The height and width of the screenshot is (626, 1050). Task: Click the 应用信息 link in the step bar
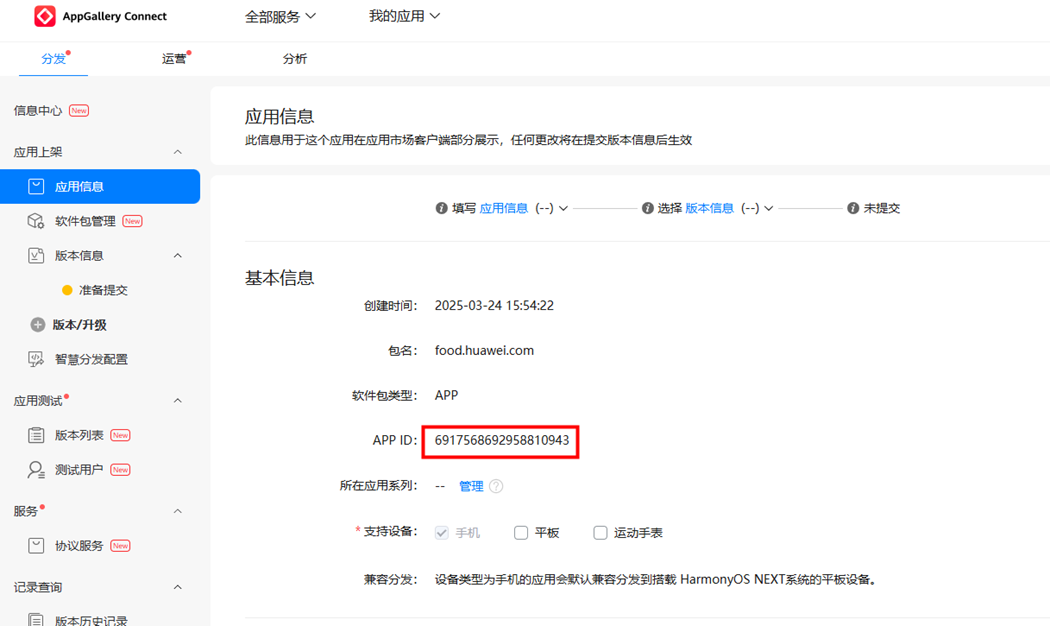pyautogui.click(x=504, y=208)
